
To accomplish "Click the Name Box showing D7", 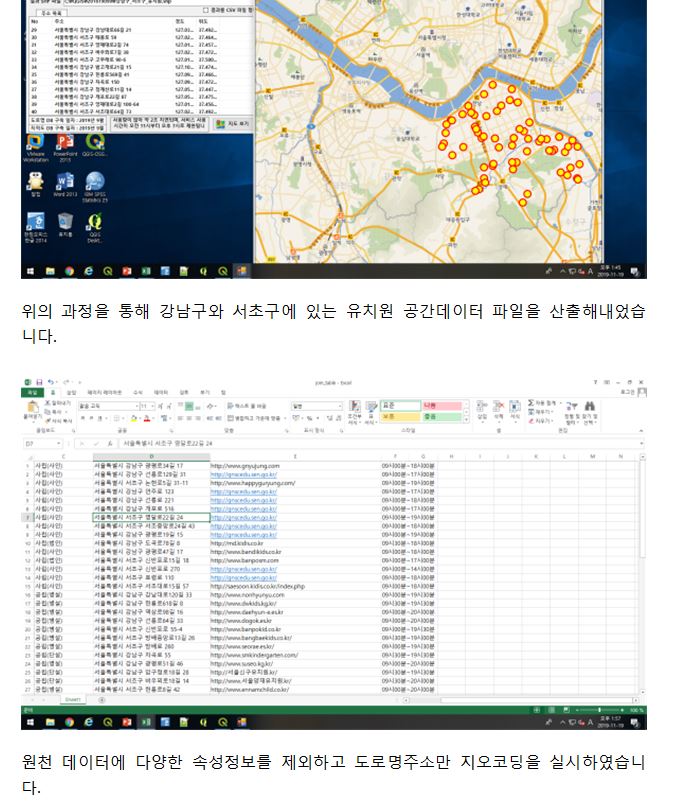I will point(42,444).
